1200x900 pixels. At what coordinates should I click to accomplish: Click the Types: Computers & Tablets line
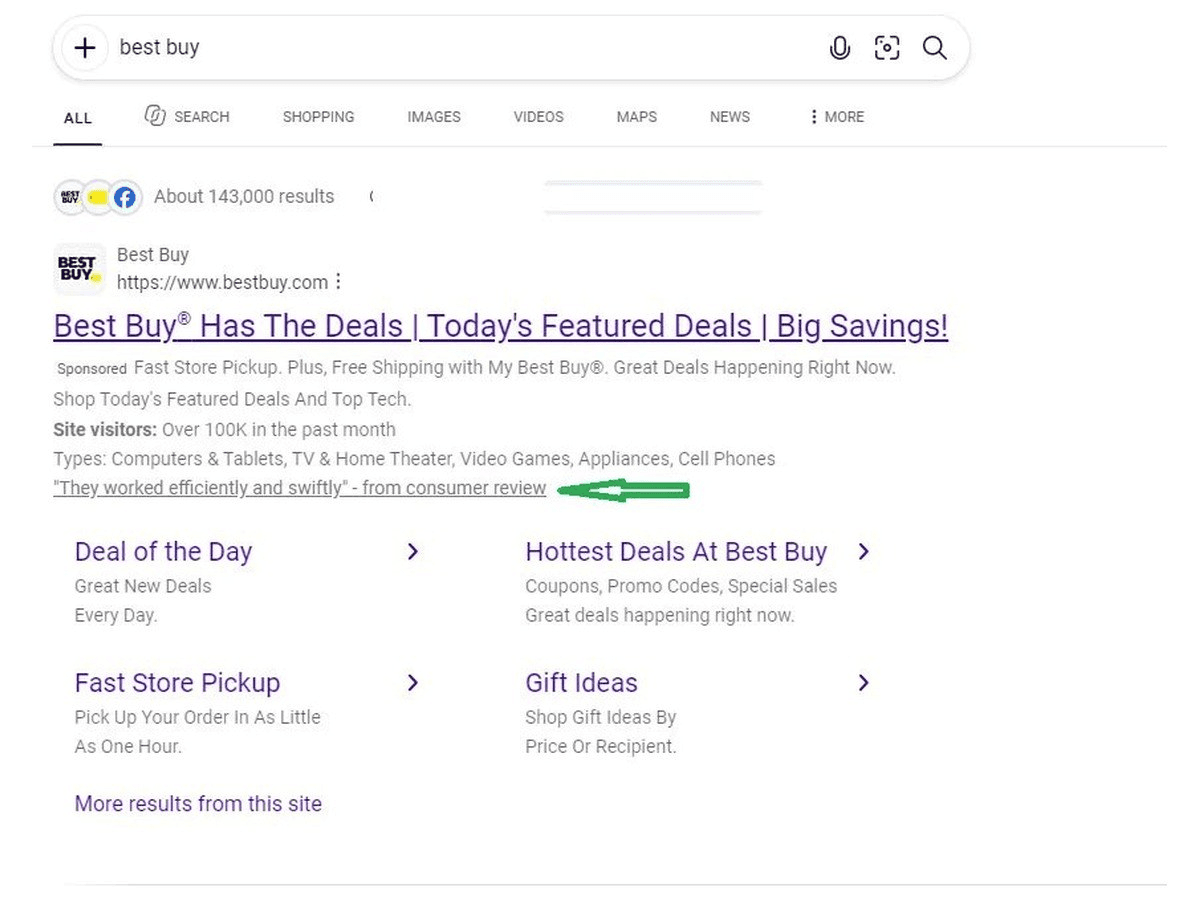(x=414, y=459)
